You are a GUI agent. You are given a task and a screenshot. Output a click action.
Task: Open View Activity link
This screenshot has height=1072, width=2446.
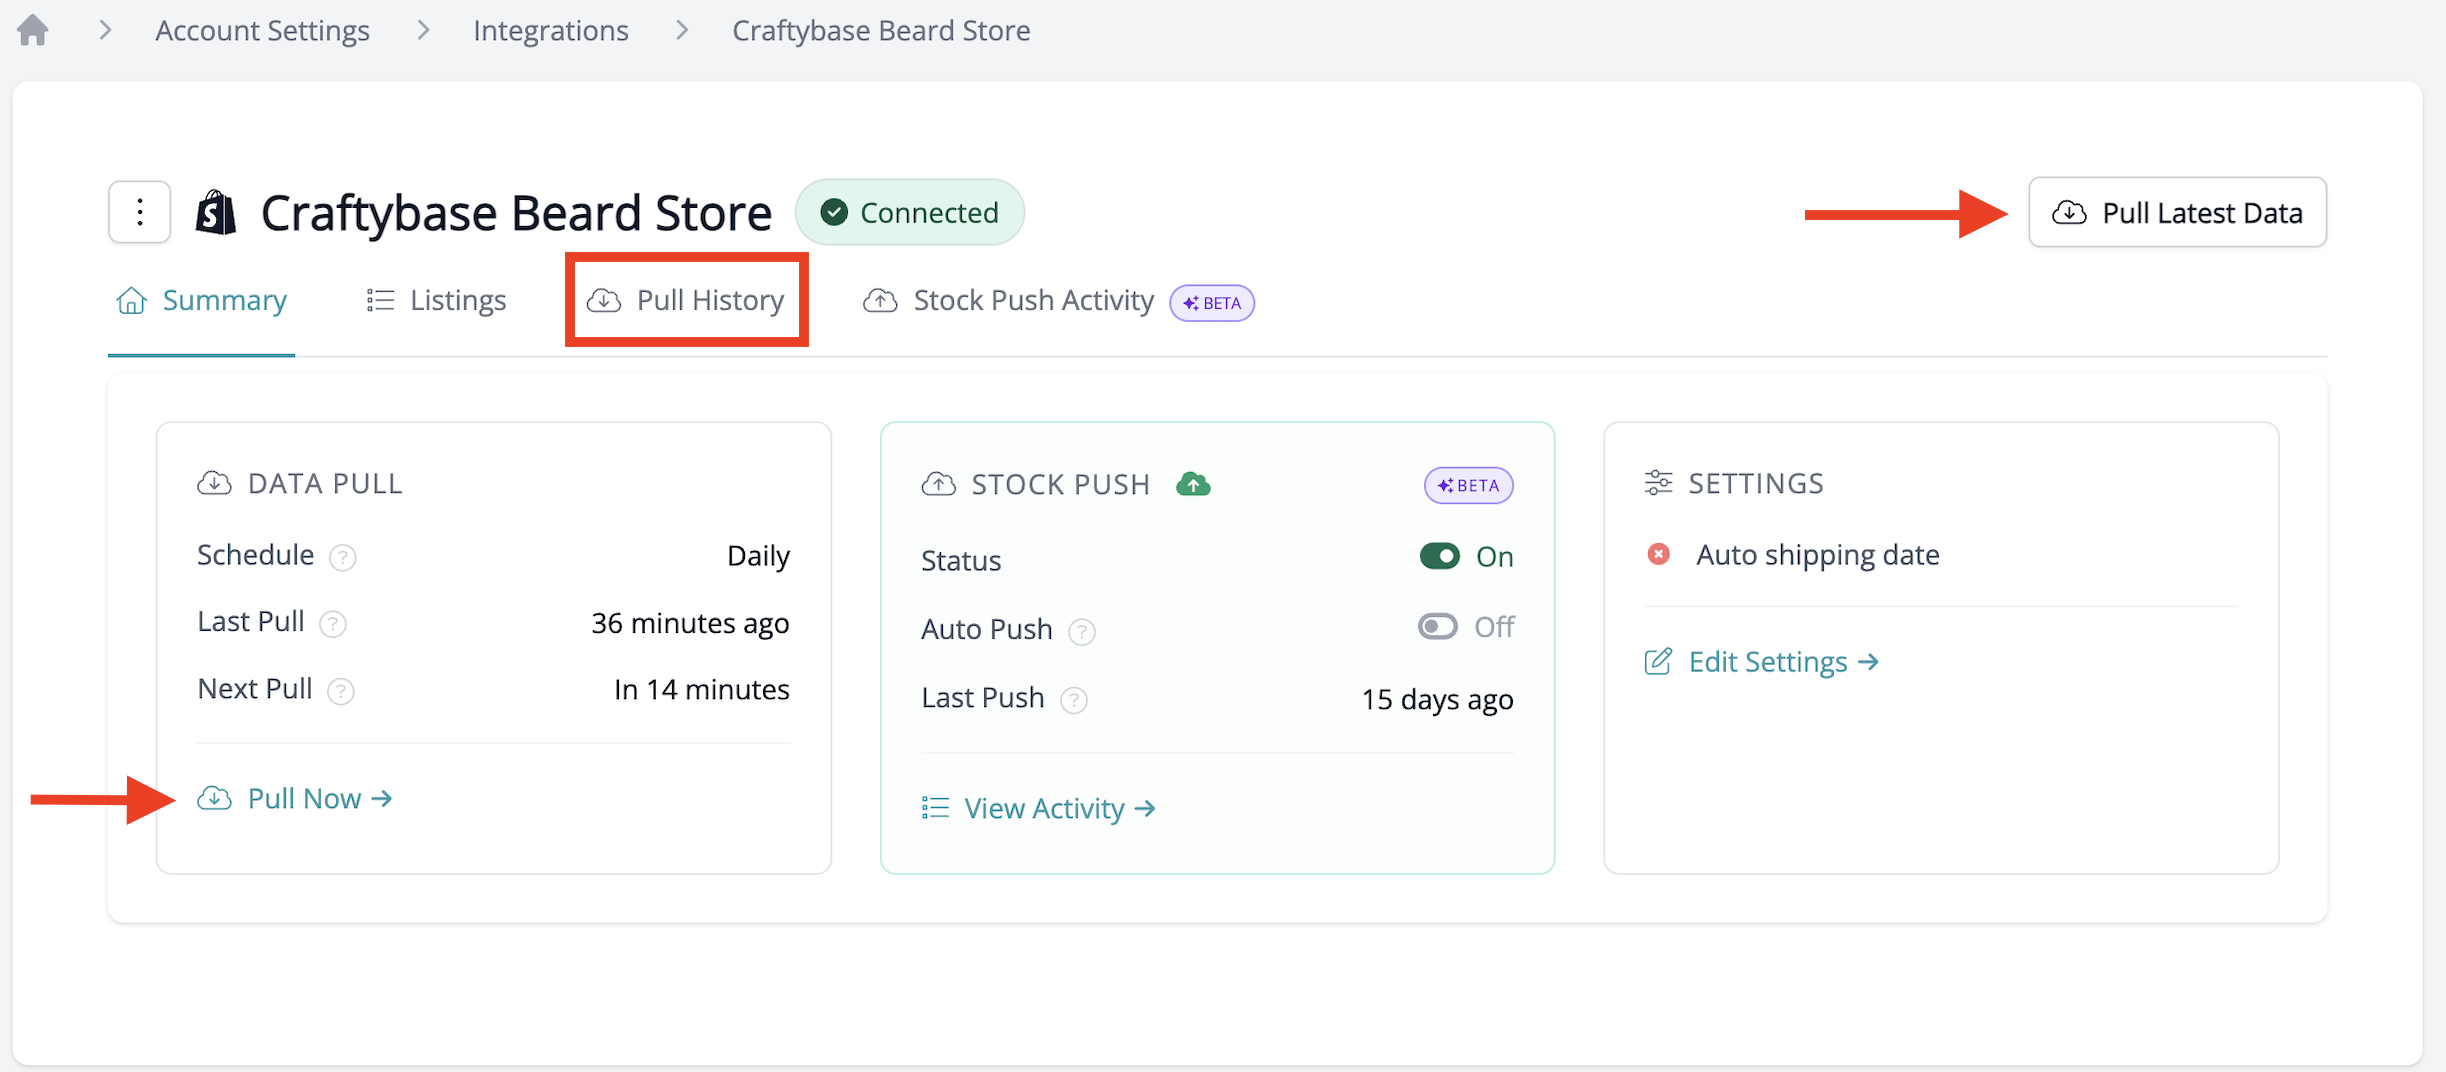click(x=1039, y=808)
